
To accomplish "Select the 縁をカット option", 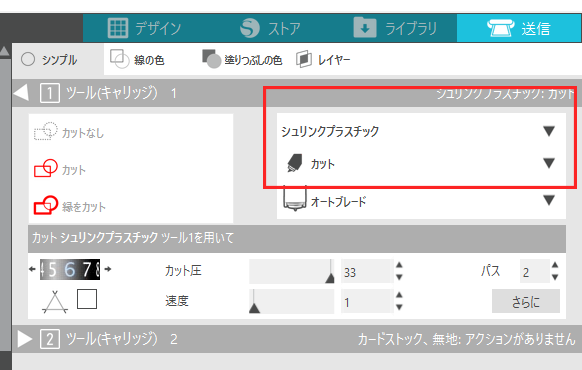I will [x=70, y=206].
